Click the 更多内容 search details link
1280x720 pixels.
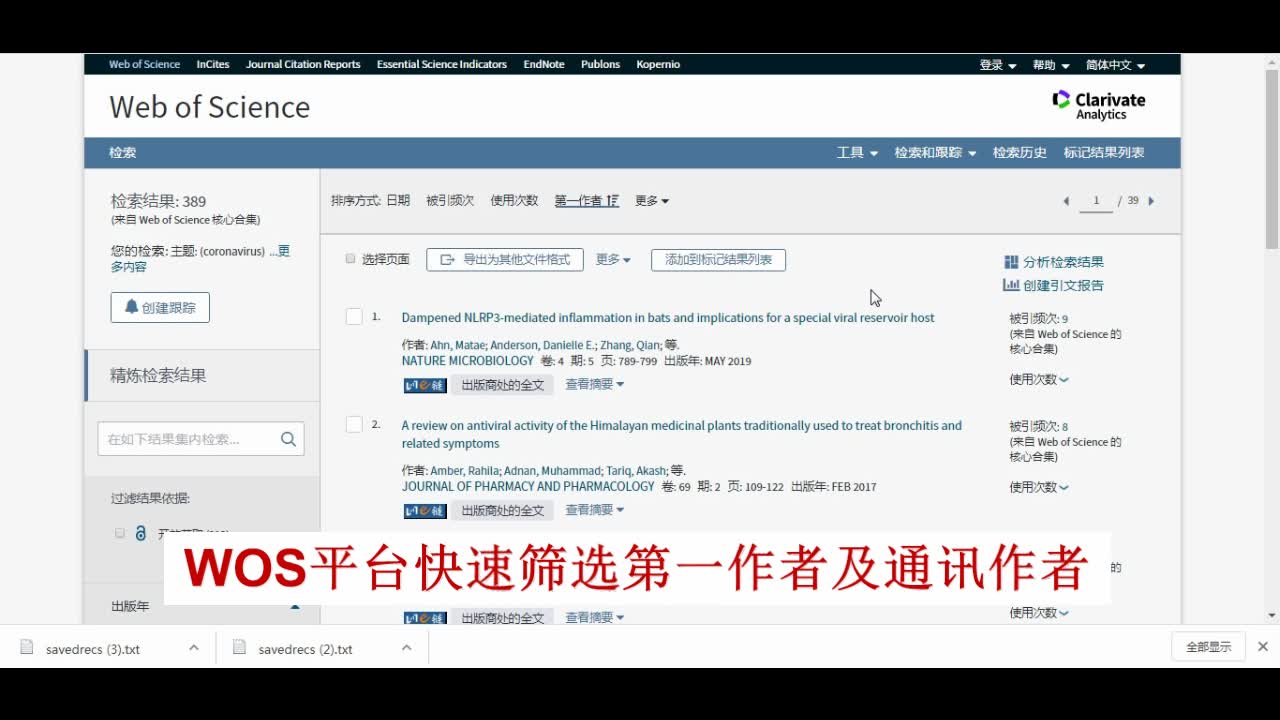pos(200,259)
